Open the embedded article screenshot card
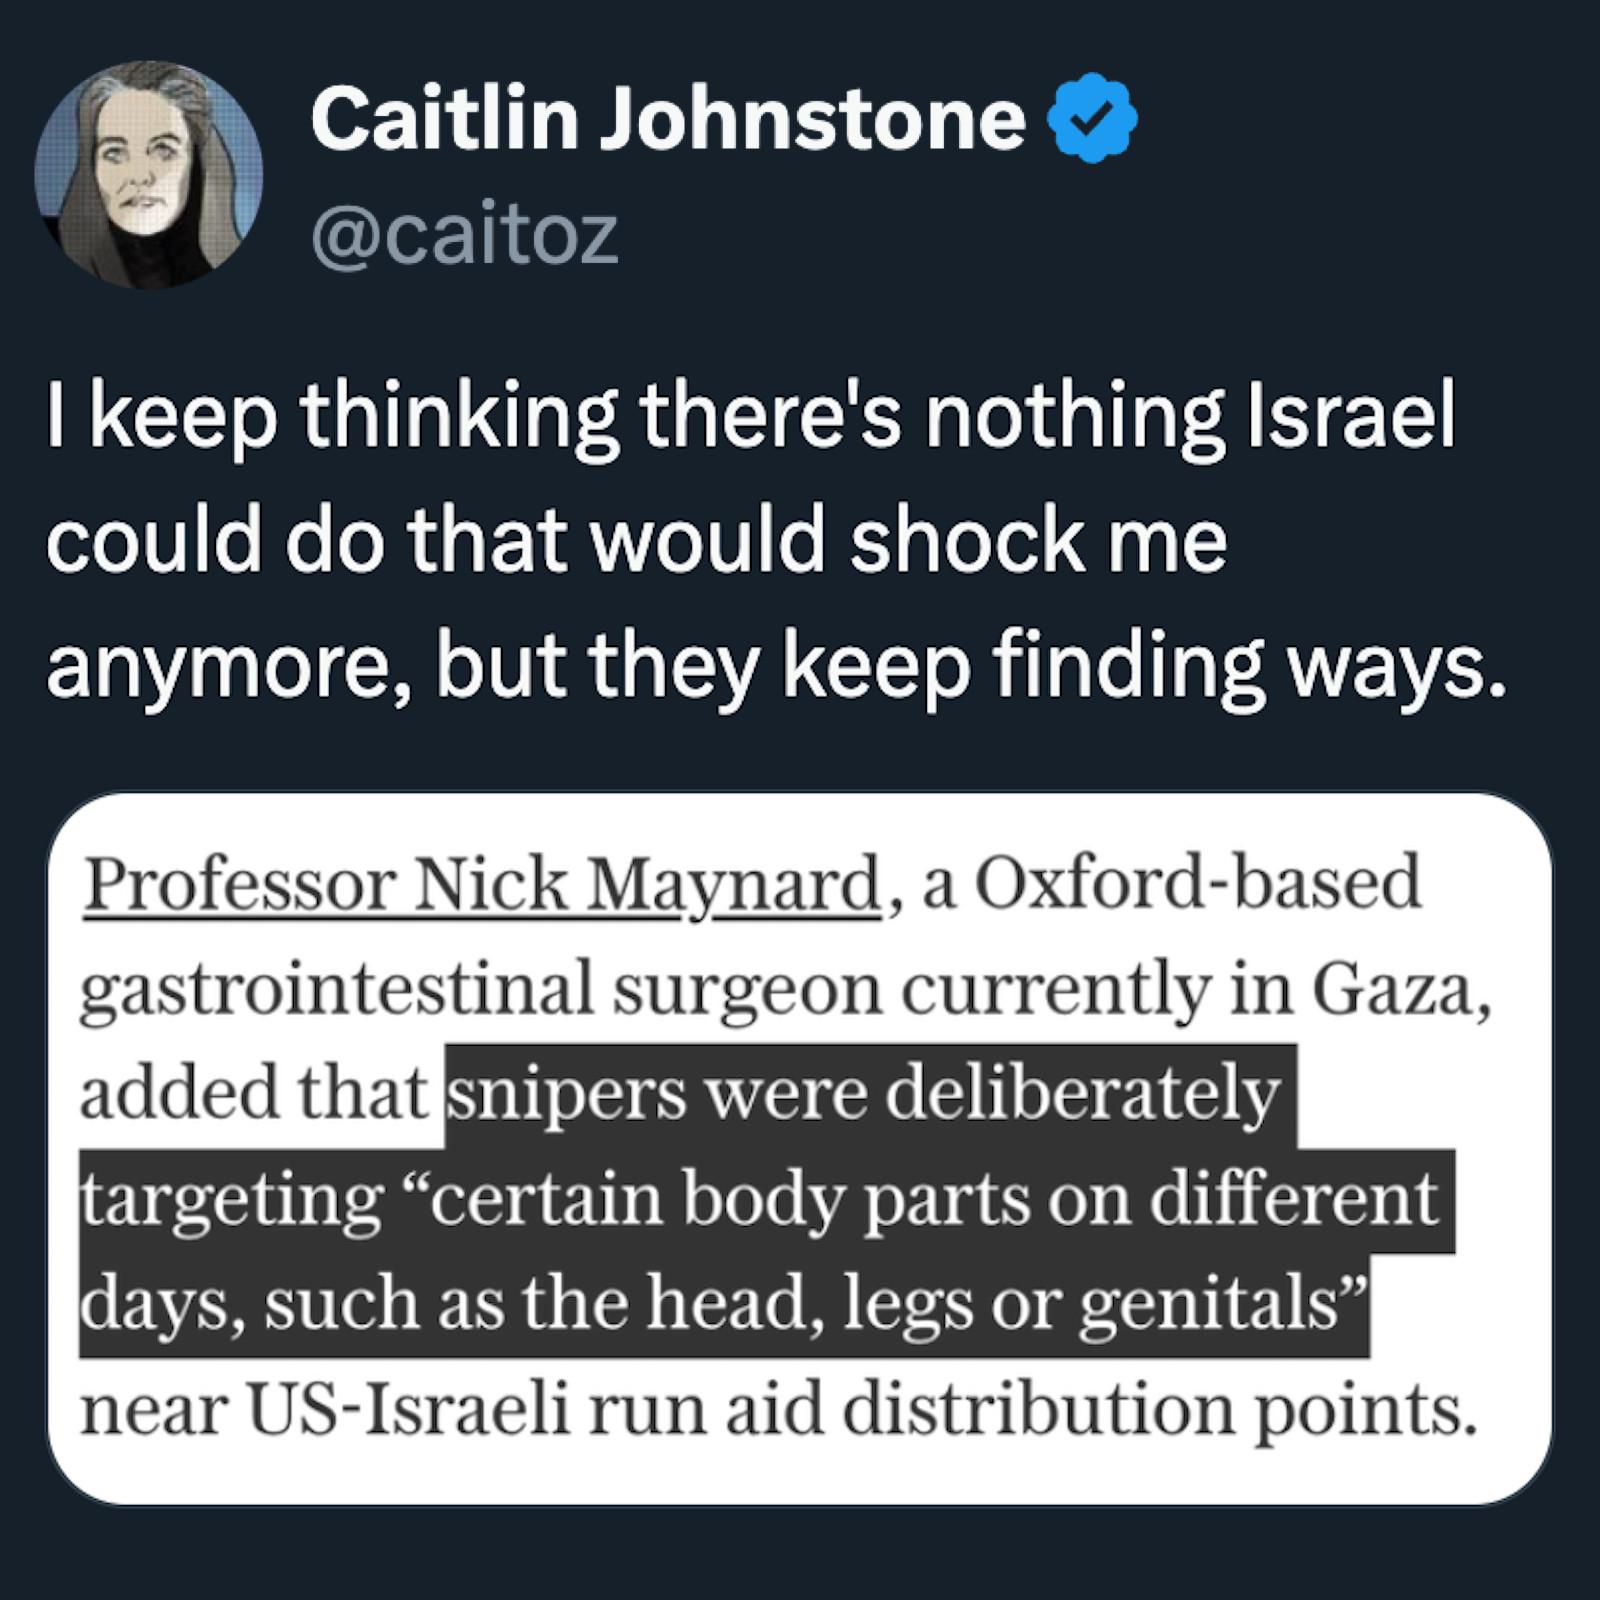This screenshot has height=1600, width=1600. click(x=800, y=1149)
